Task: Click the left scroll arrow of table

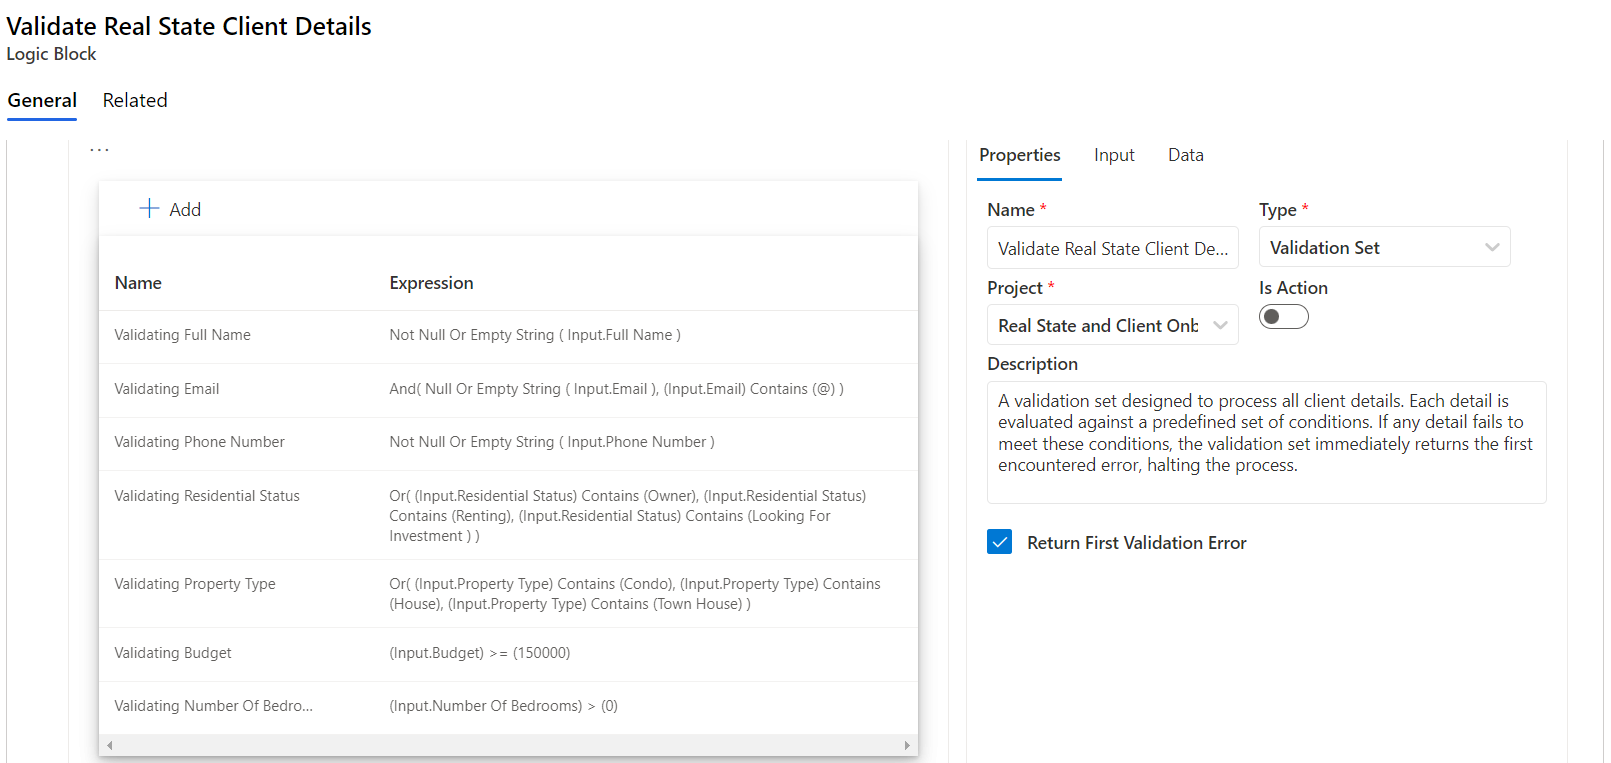Action: pyautogui.click(x=109, y=745)
